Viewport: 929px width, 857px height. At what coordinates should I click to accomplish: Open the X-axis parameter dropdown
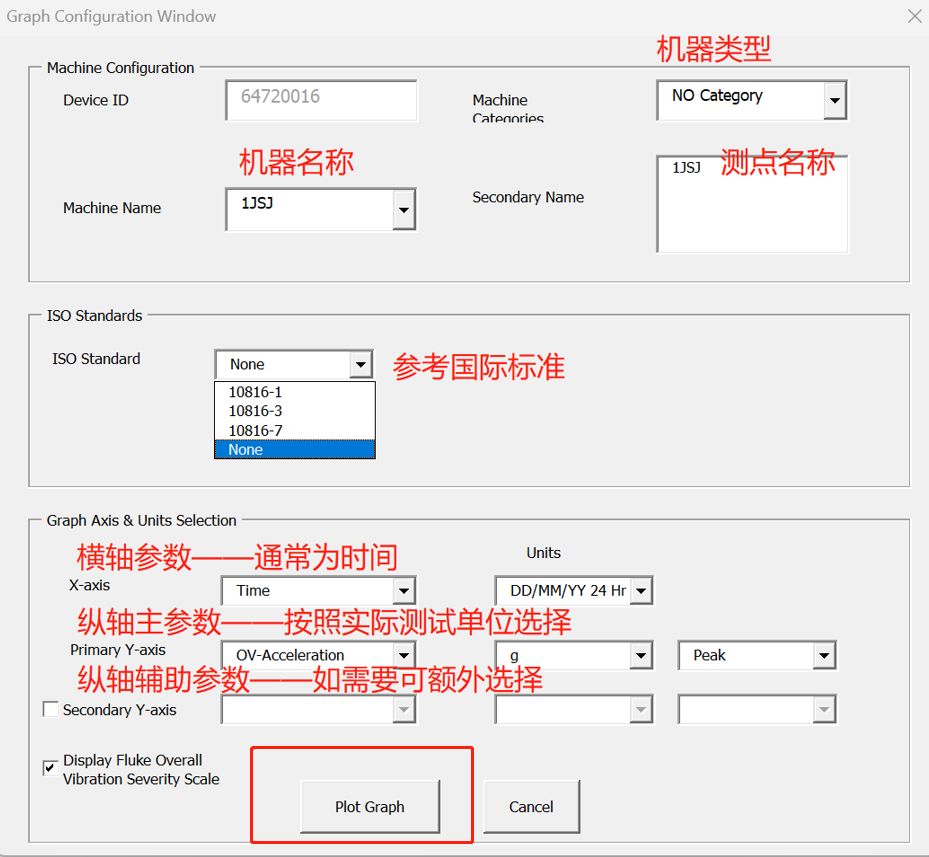(404, 590)
